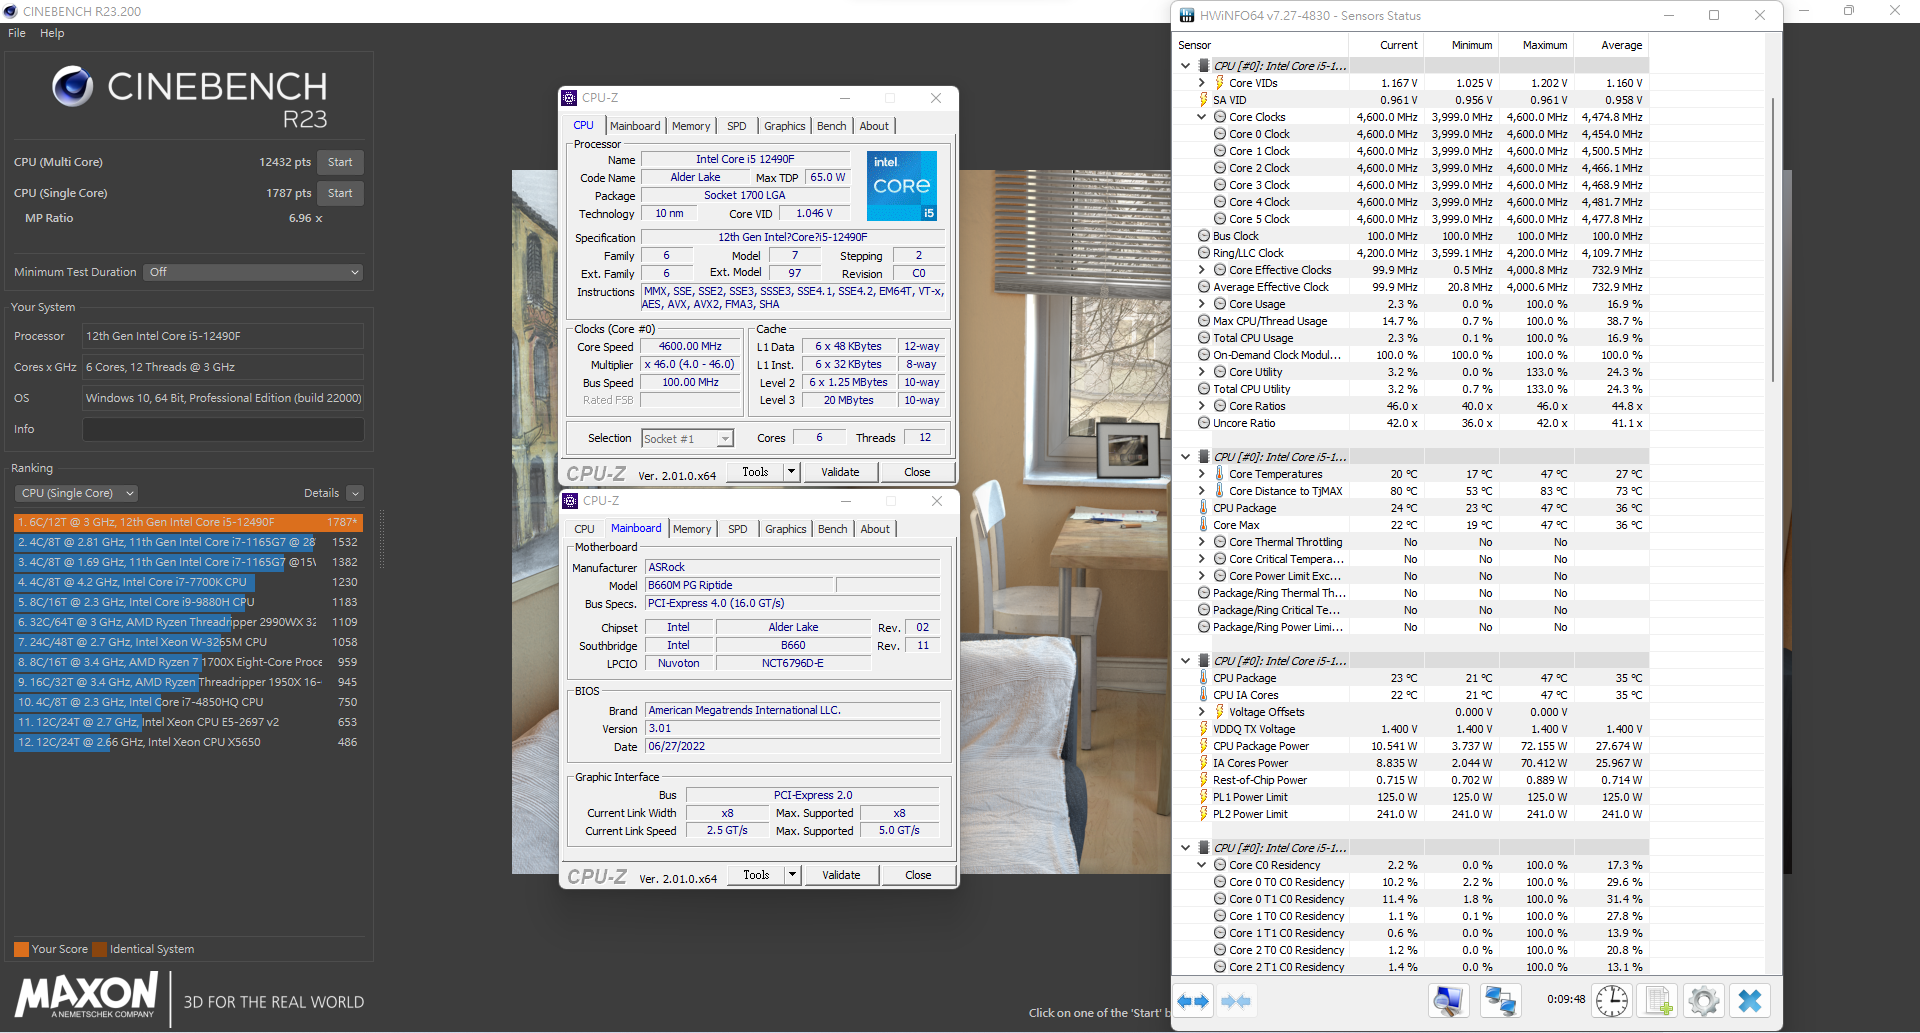
Task: Switch to Bench tab in Mainboard CPU-Z window
Action: [832, 529]
